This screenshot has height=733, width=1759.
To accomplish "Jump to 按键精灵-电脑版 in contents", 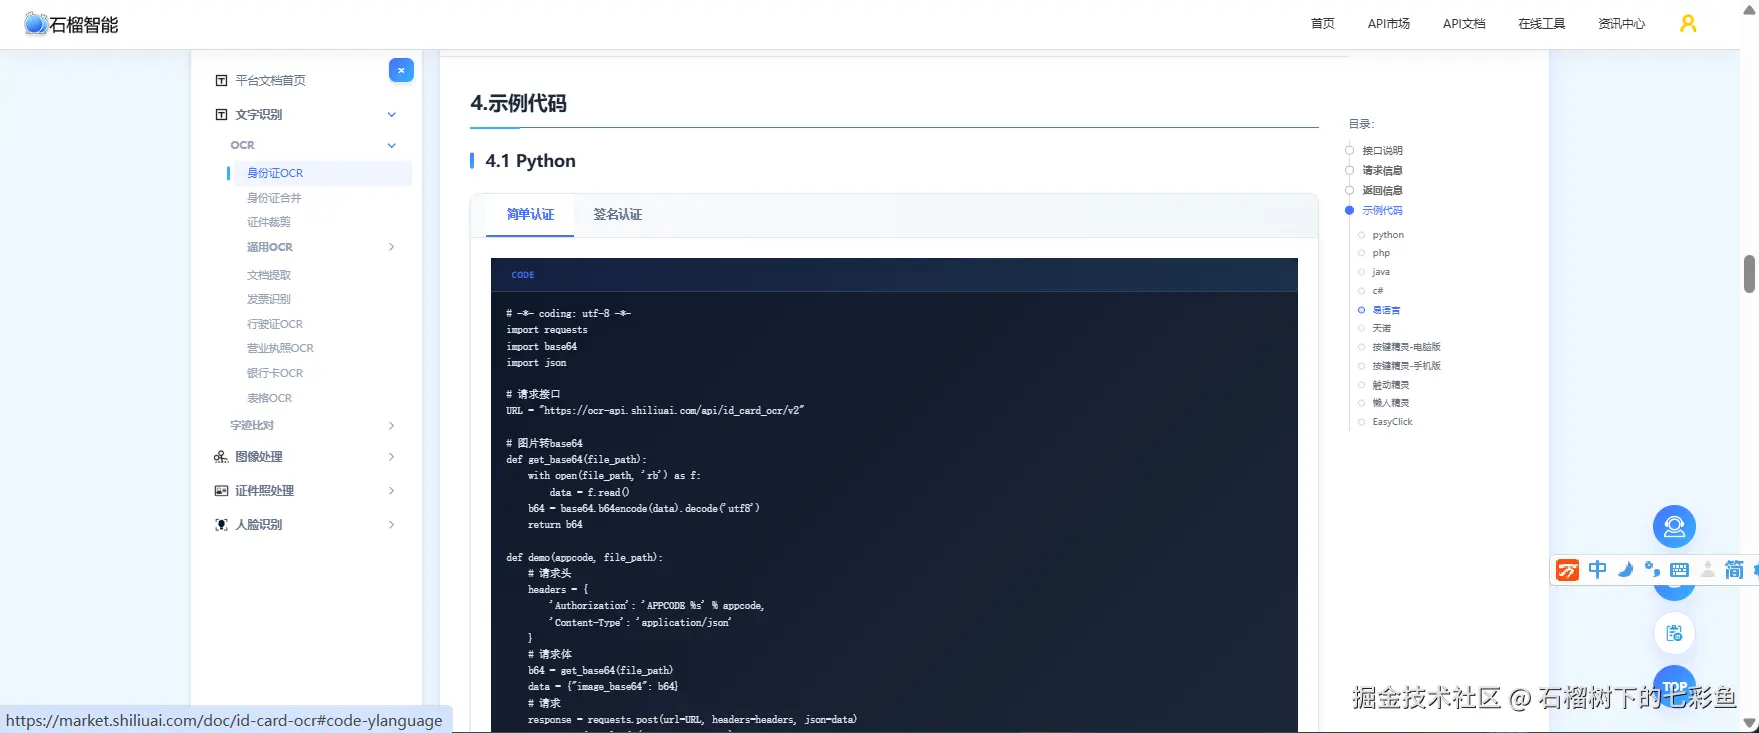I will 1407,347.
